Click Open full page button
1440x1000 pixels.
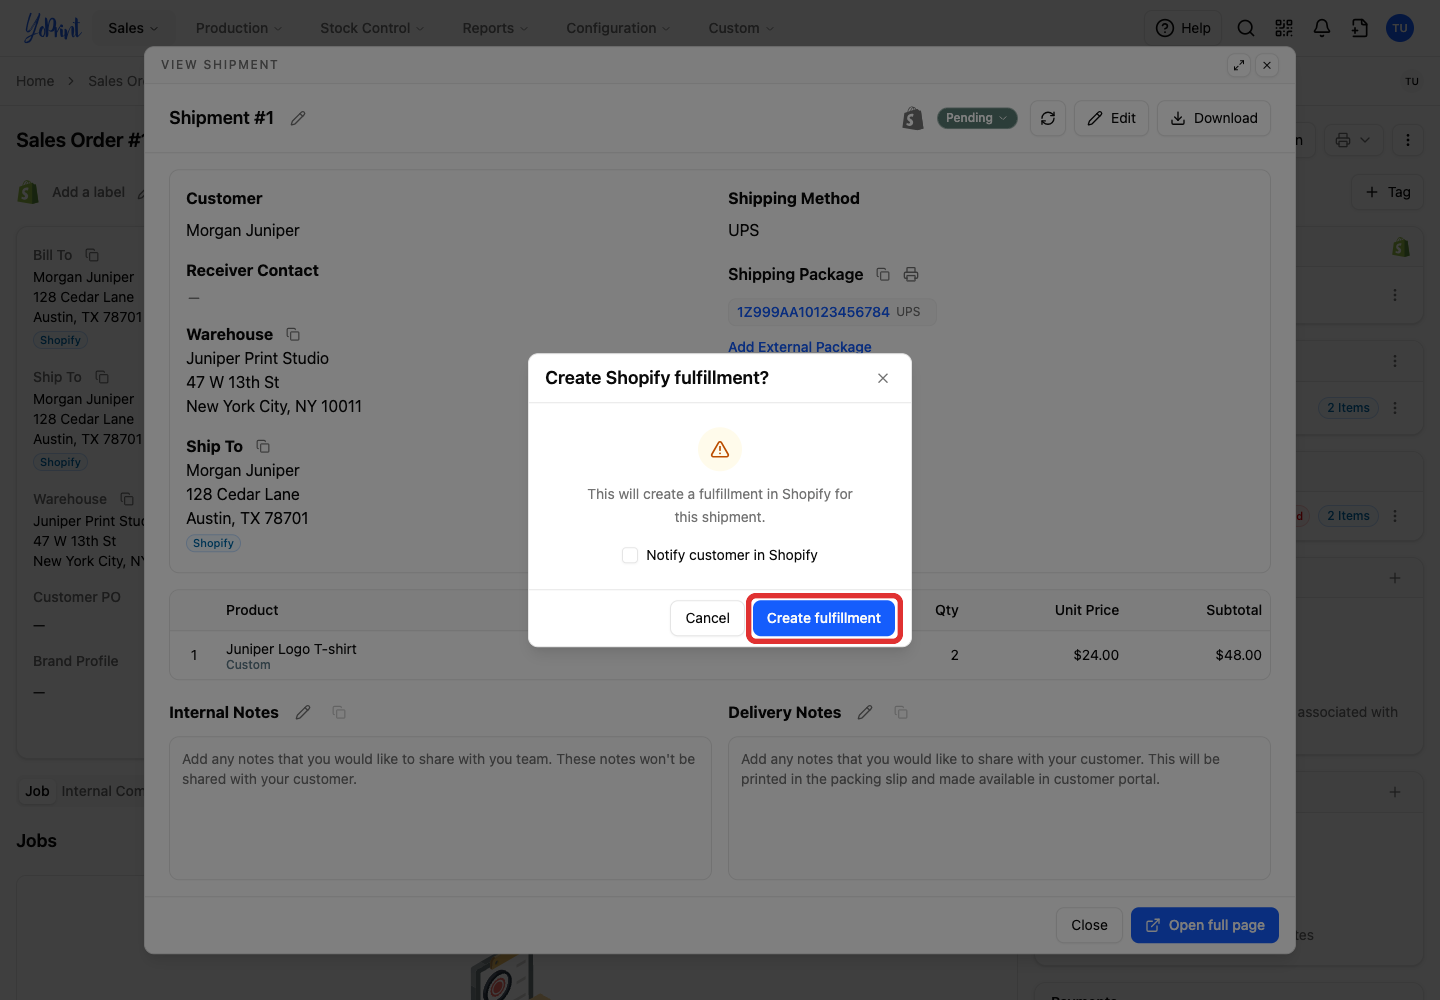(x=1205, y=925)
